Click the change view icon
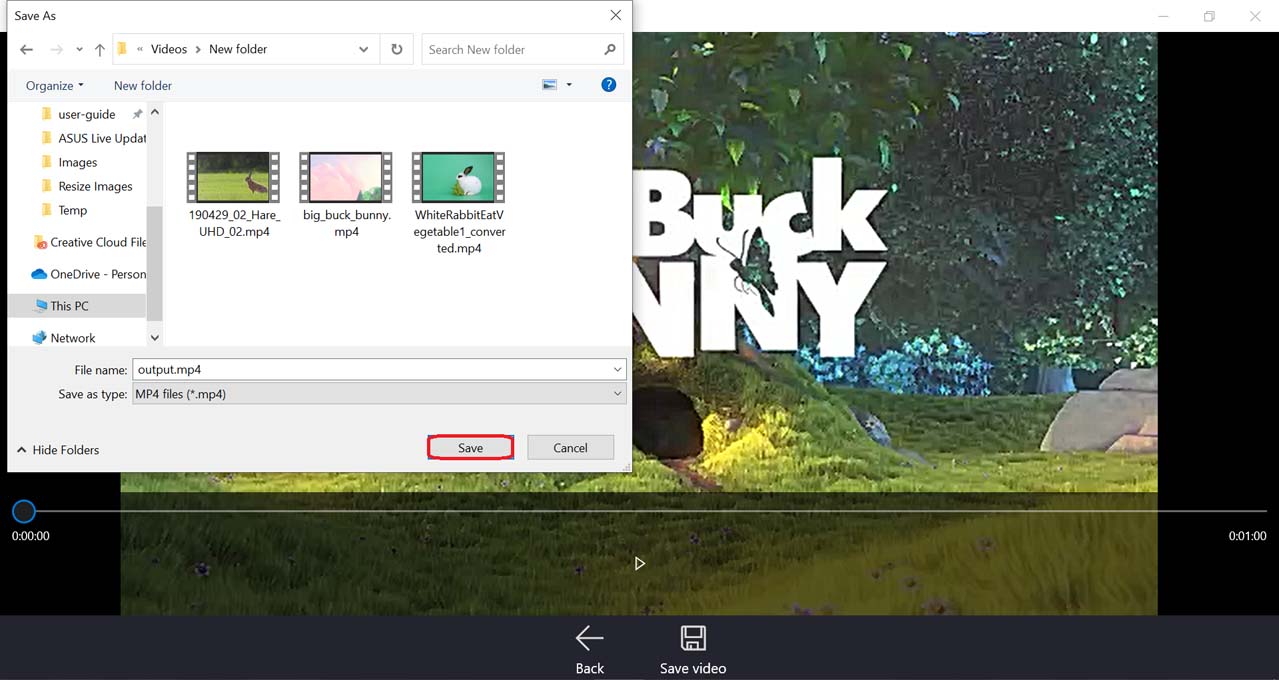The width and height of the screenshot is (1279, 680). (549, 85)
